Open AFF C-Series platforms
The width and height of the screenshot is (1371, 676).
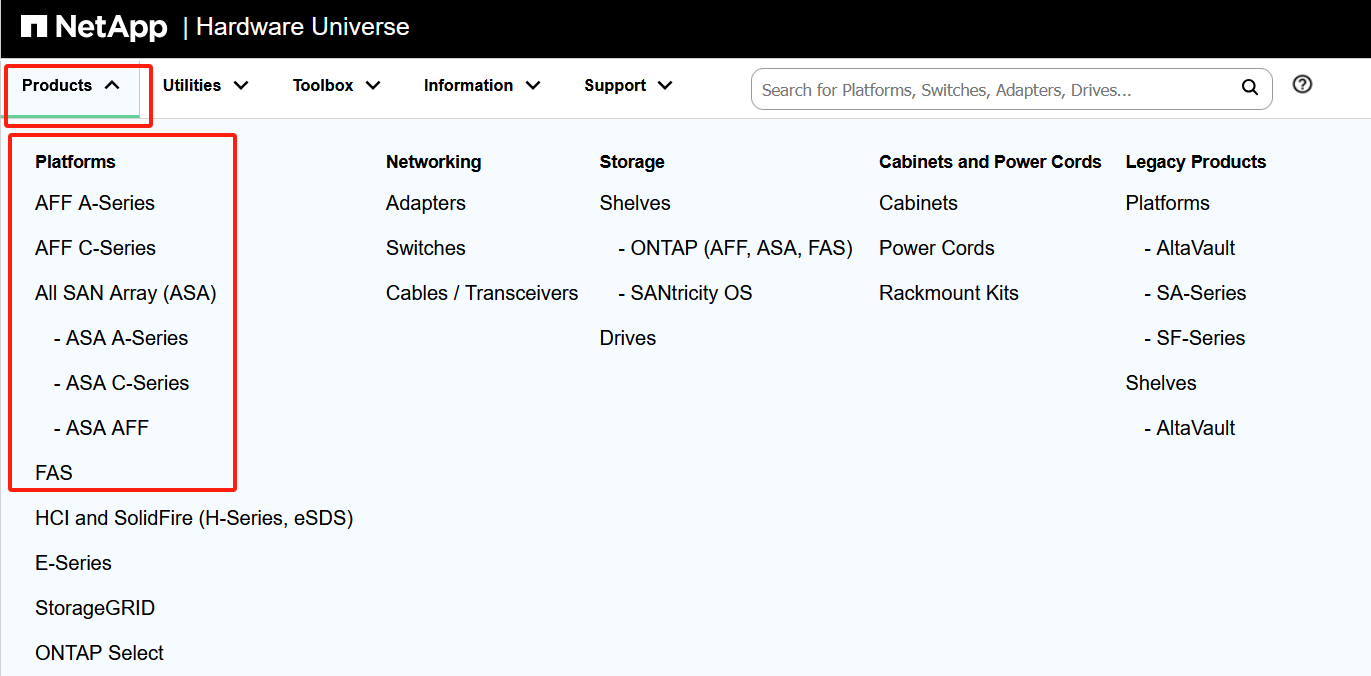tap(95, 248)
